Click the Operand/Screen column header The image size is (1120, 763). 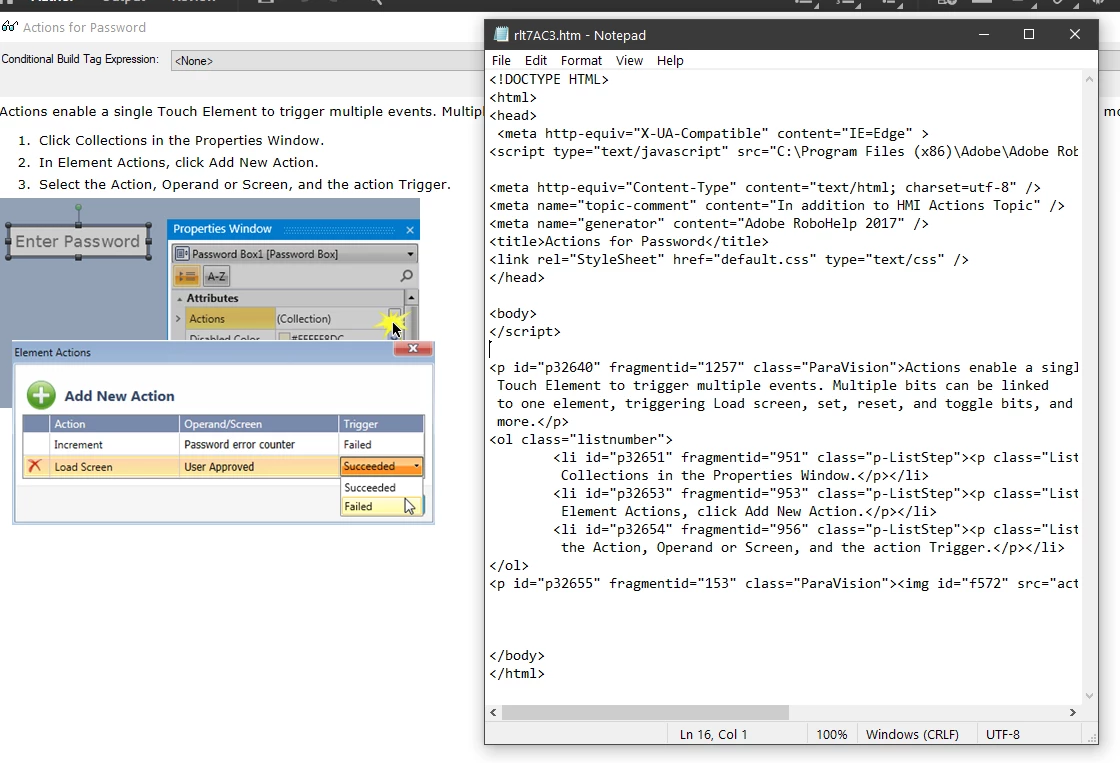[259, 424]
